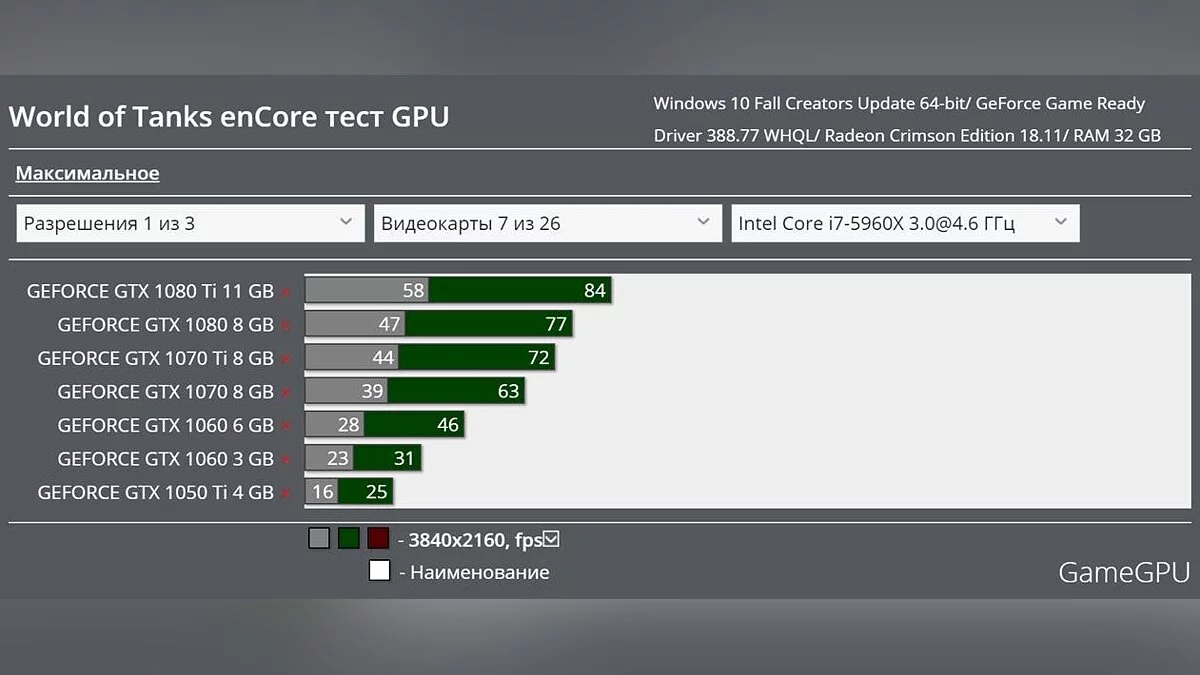Click the Наименование legend text
This screenshot has height=675, width=1200.
click(480, 573)
